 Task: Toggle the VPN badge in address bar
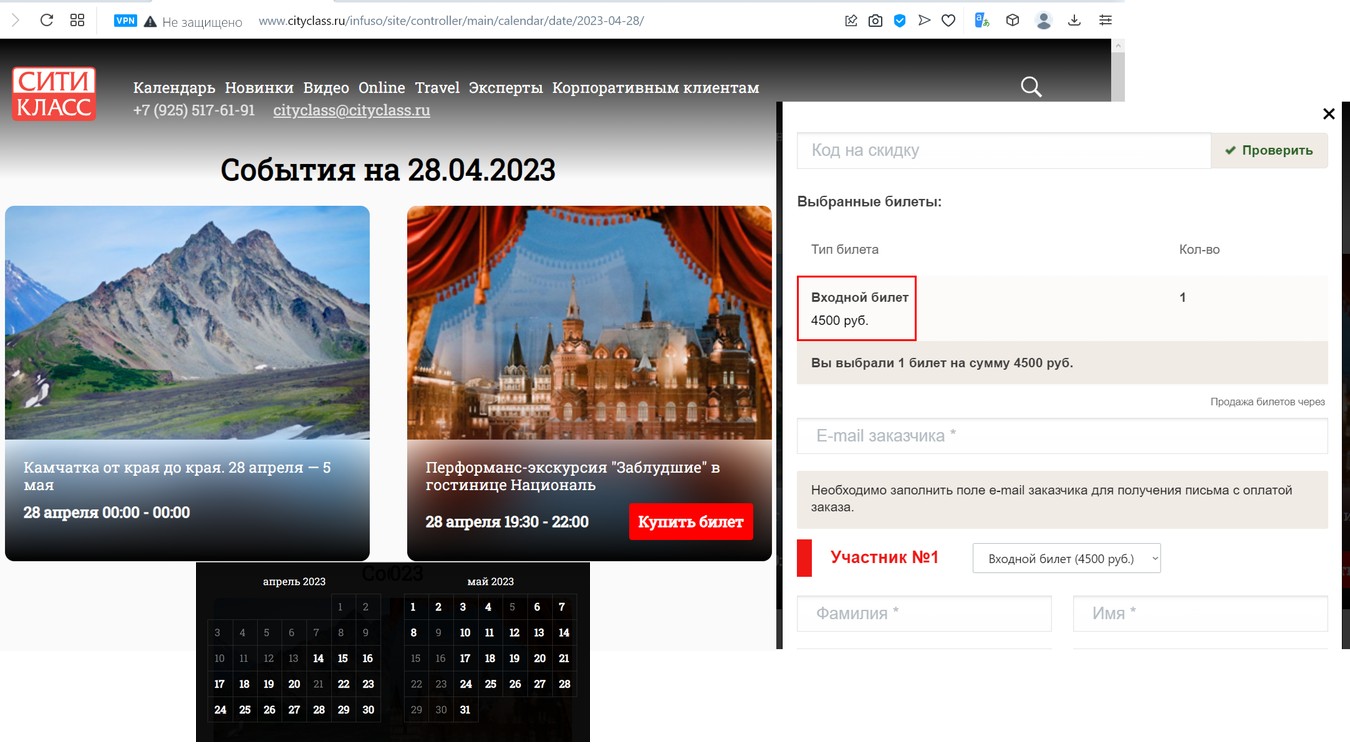(x=125, y=20)
